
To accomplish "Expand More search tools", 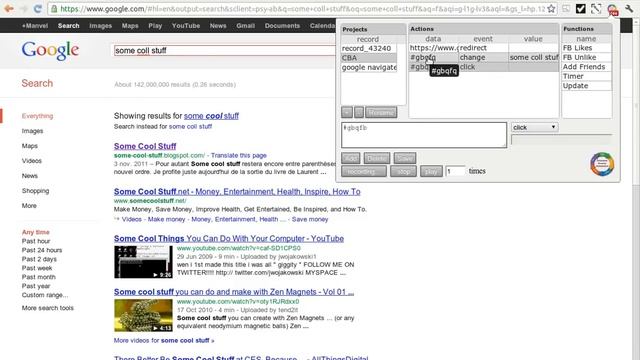I will click(48, 308).
